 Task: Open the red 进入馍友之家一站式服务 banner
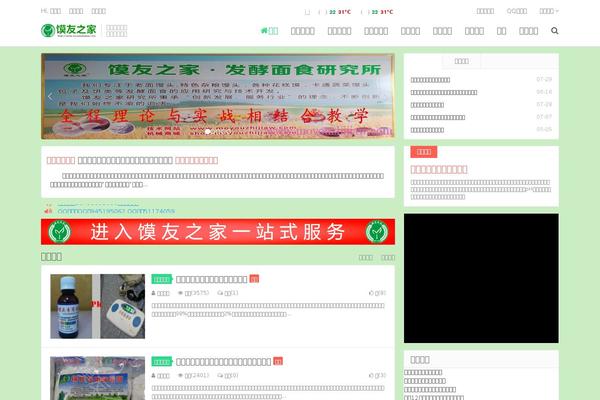(218, 232)
